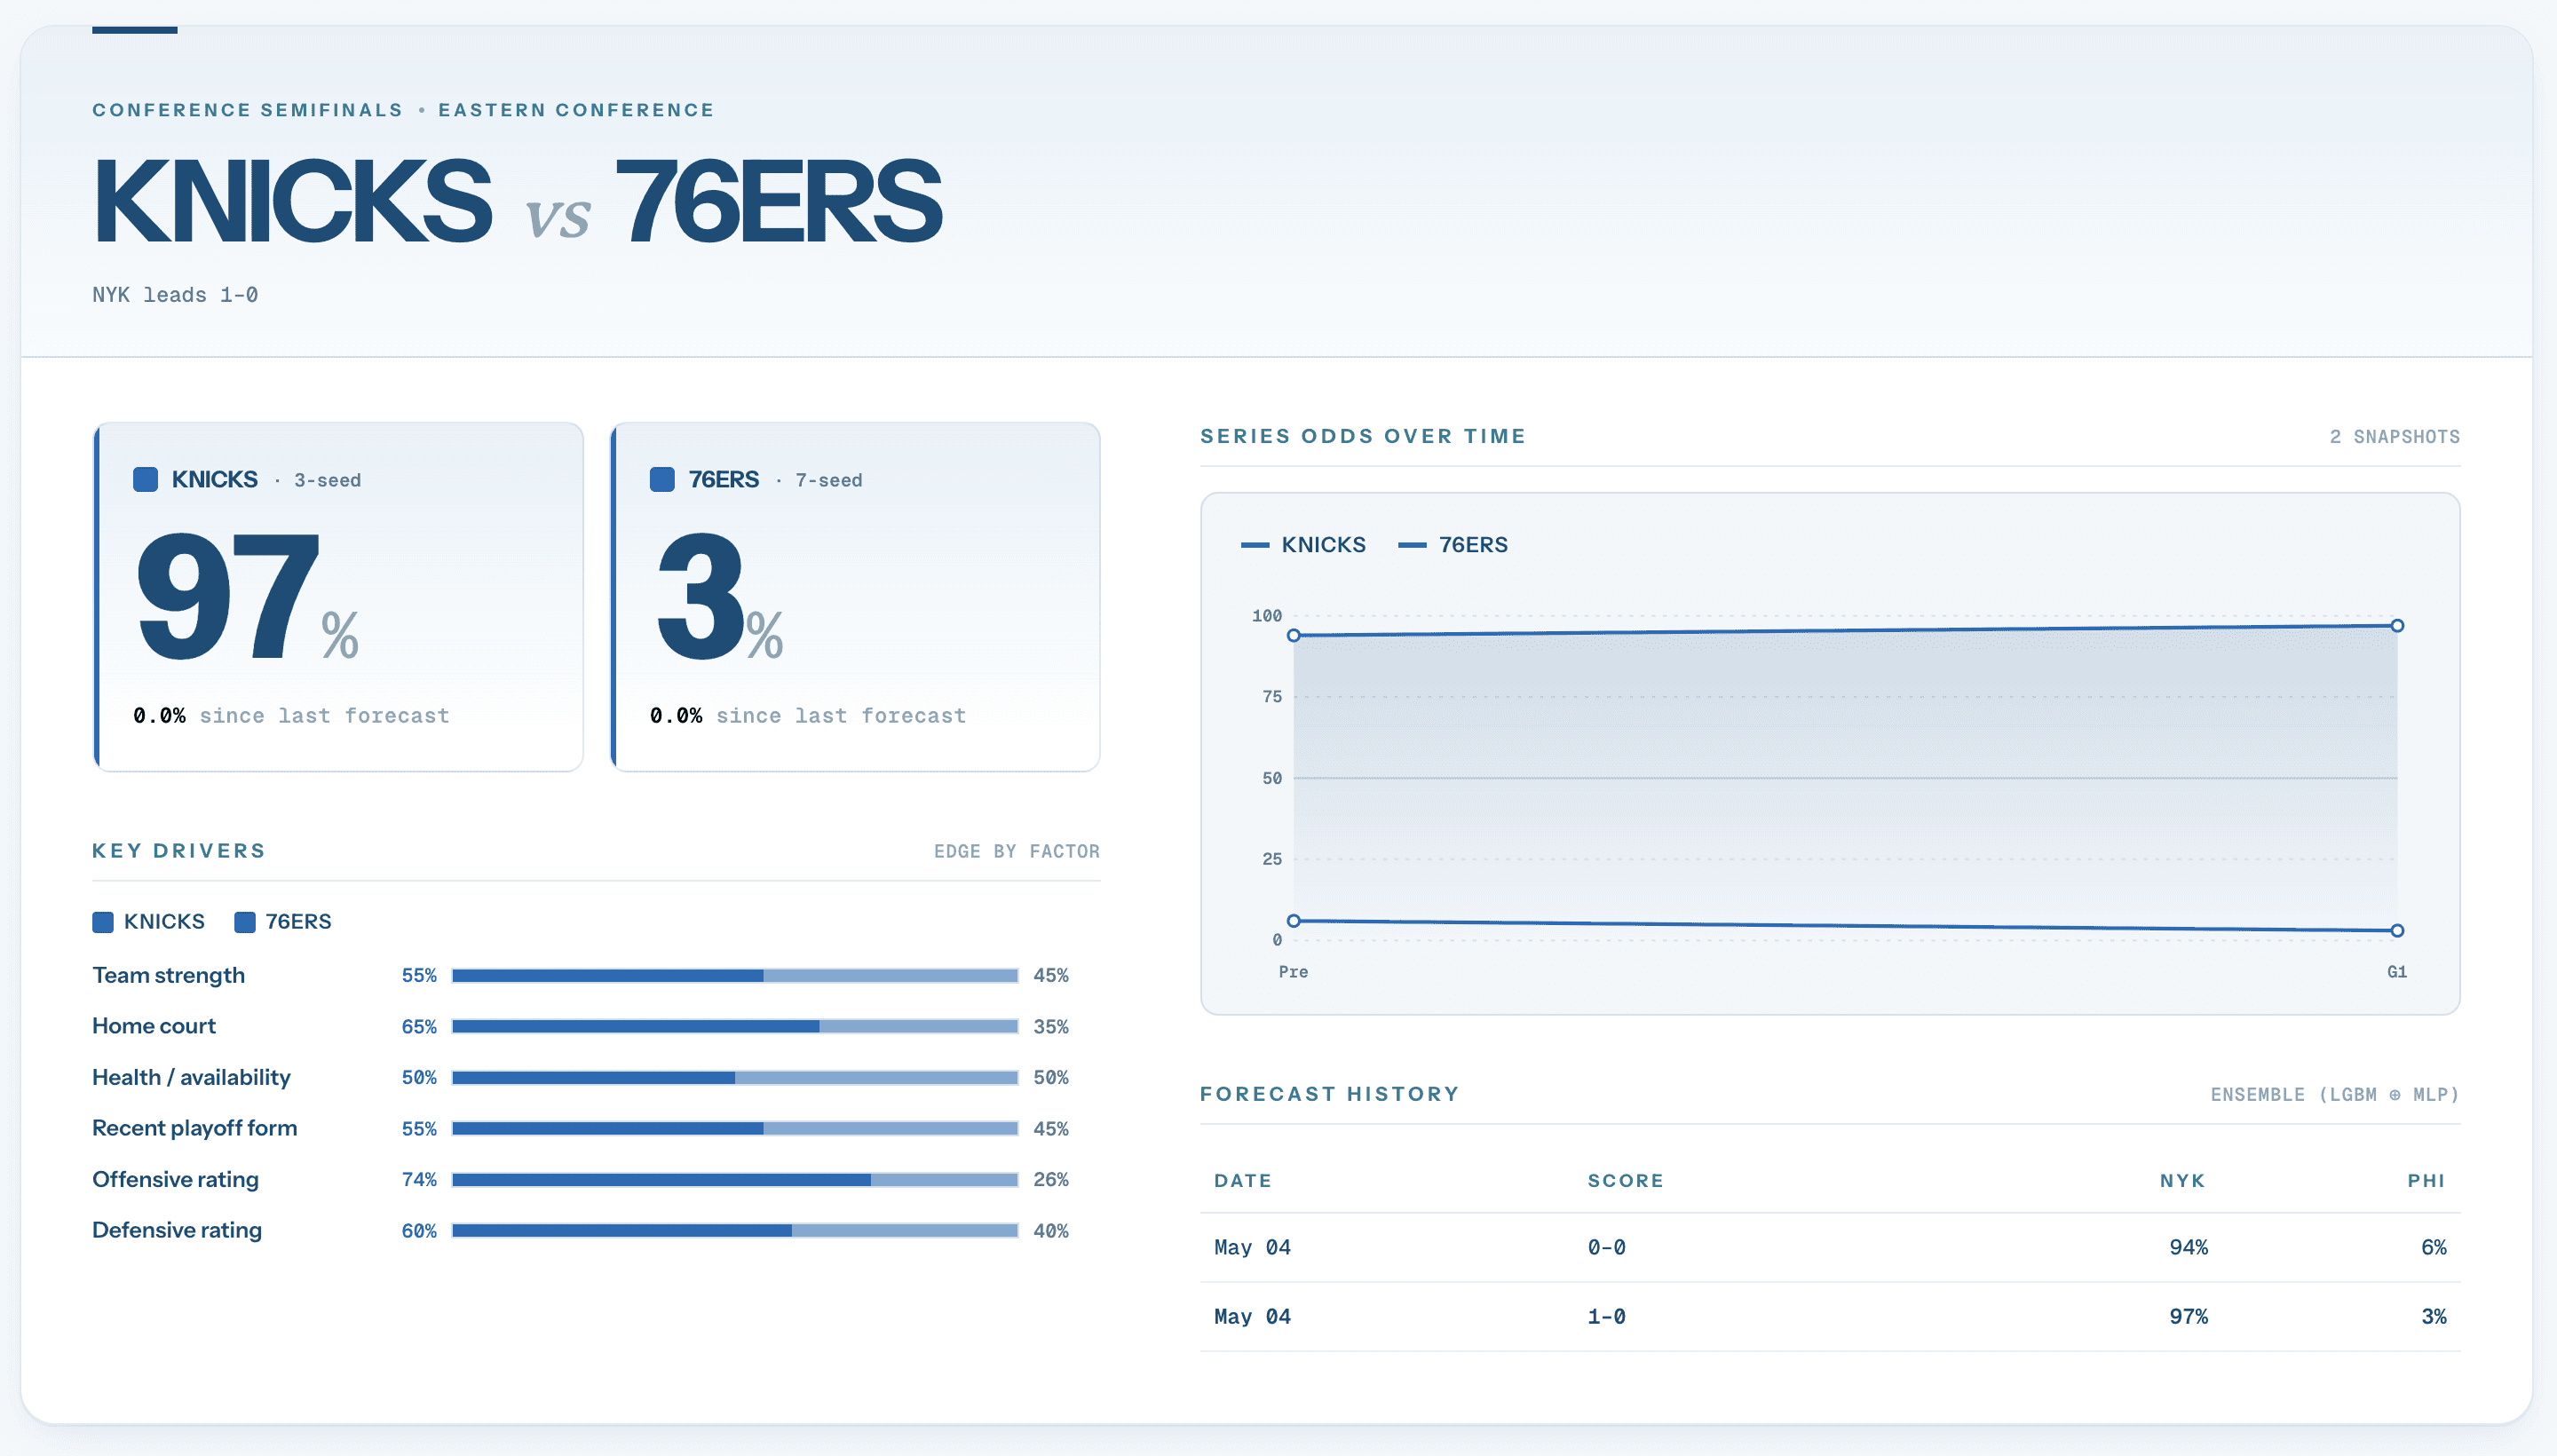The image size is (2557, 1456).
Task: Click the 35% Home court value
Action: 1051,1027
